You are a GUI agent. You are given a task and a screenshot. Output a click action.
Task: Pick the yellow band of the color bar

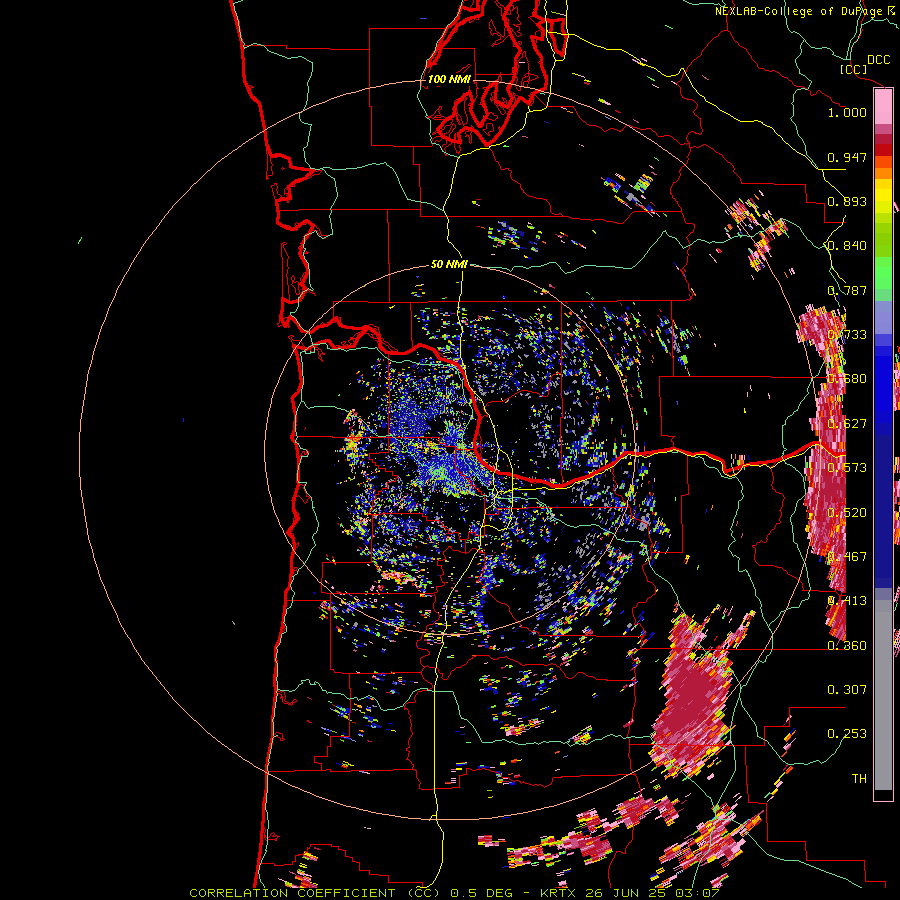point(883,197)
